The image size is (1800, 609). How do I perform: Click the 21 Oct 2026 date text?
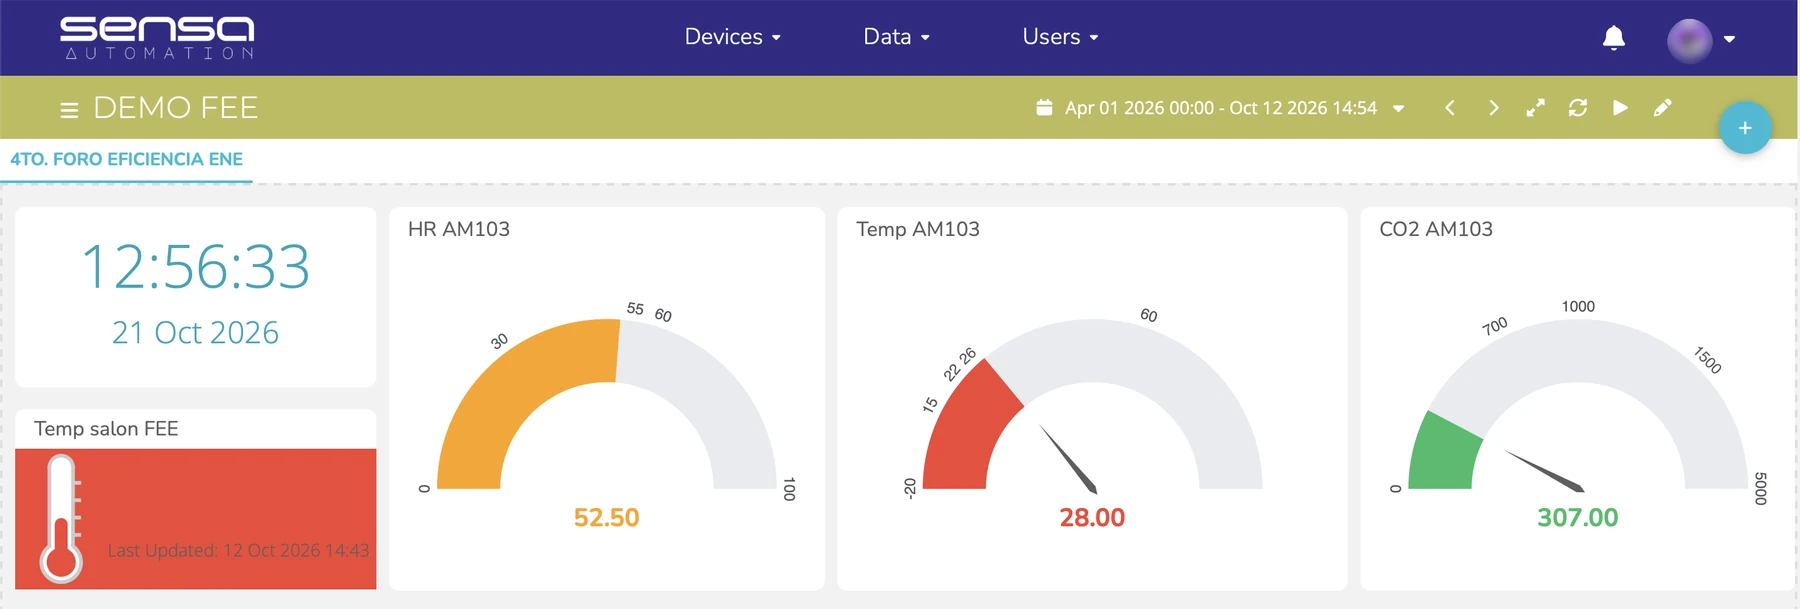point(195,332)
